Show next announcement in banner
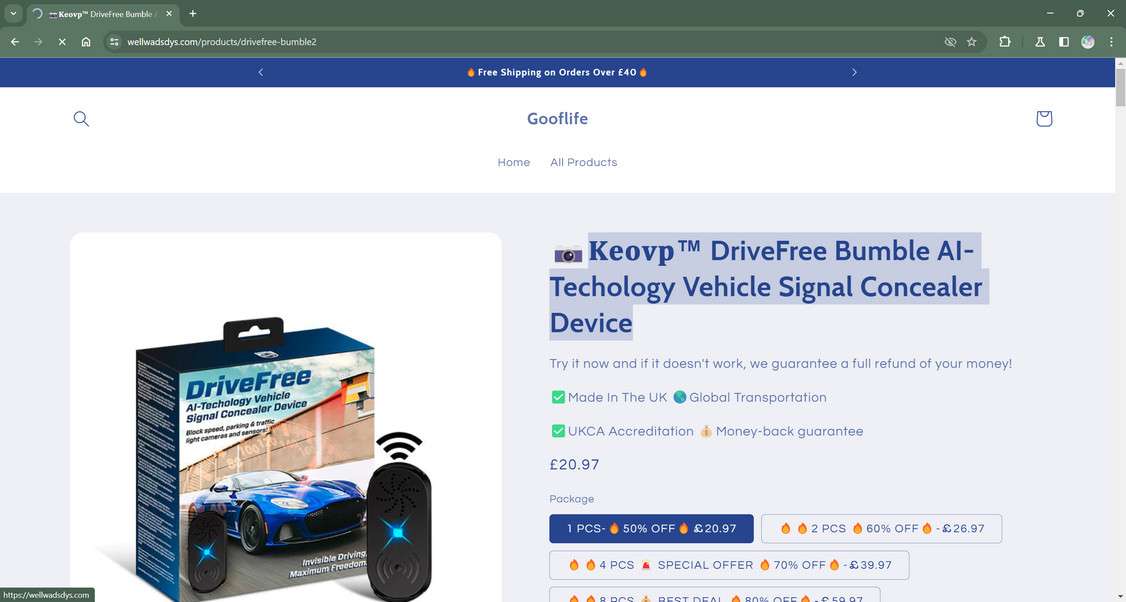The width and height of the screenshot is (1126, 602). (x=854, y=72)
